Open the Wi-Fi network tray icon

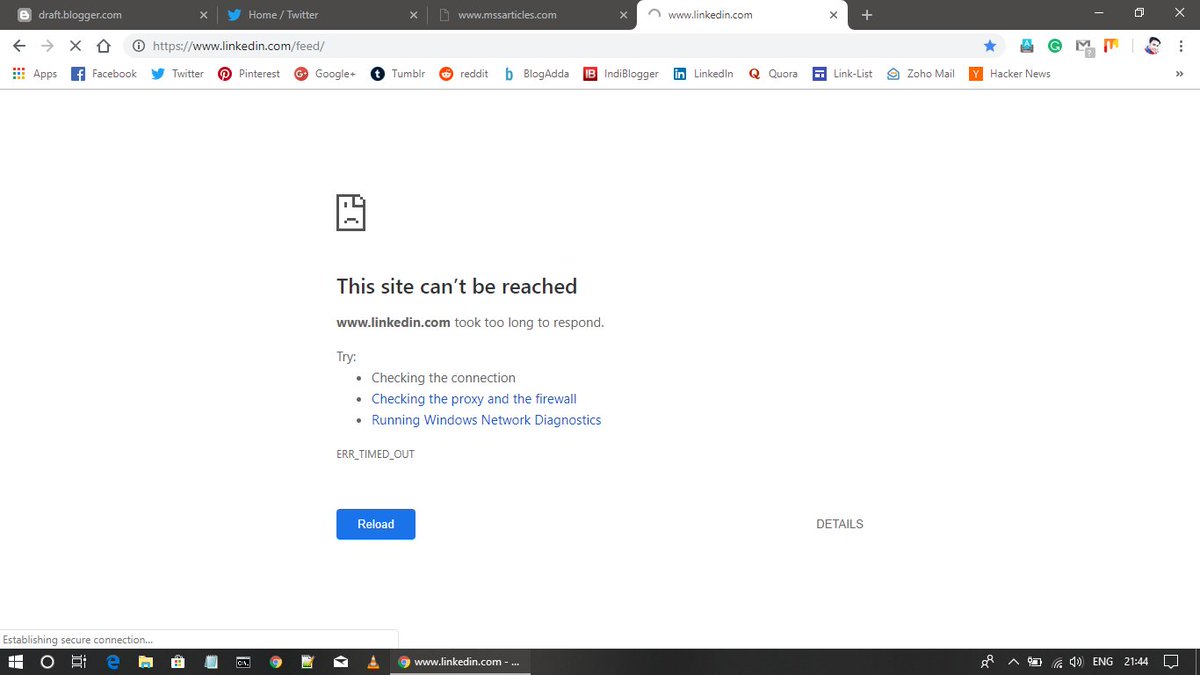pos(1057,661)
